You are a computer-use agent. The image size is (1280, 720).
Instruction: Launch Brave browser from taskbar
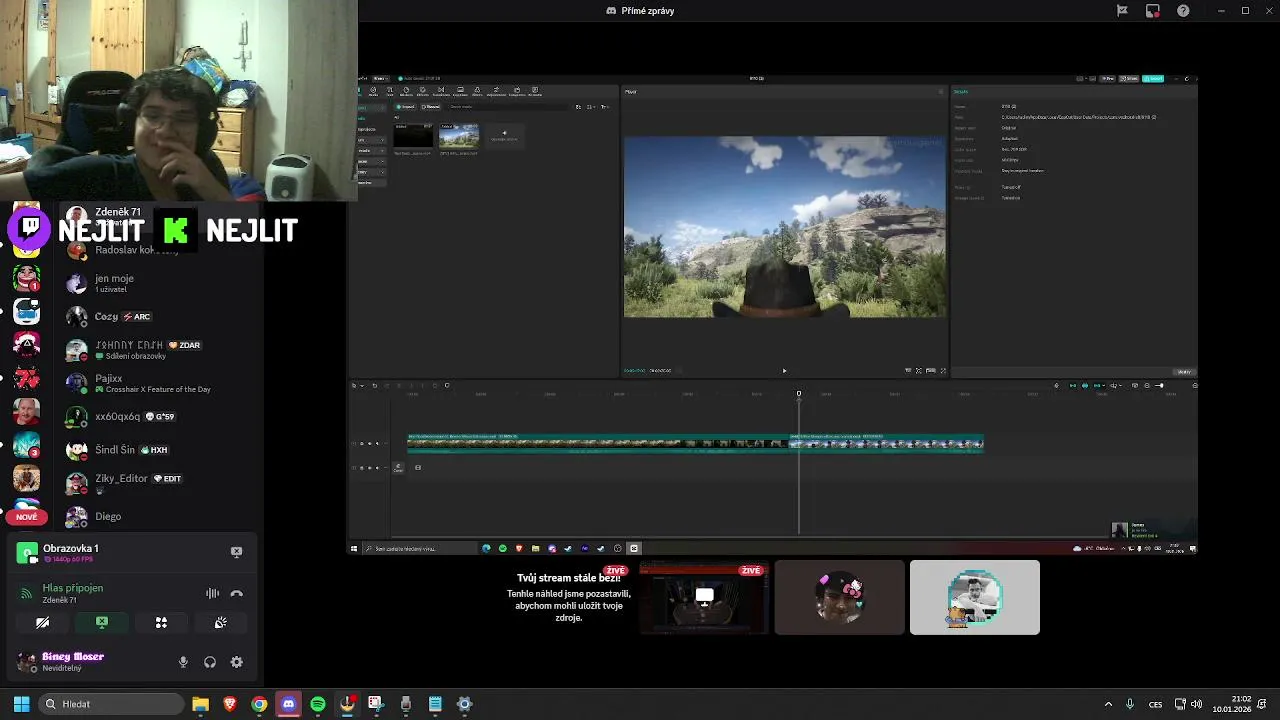pyautogui.click(x=230, y=704)
